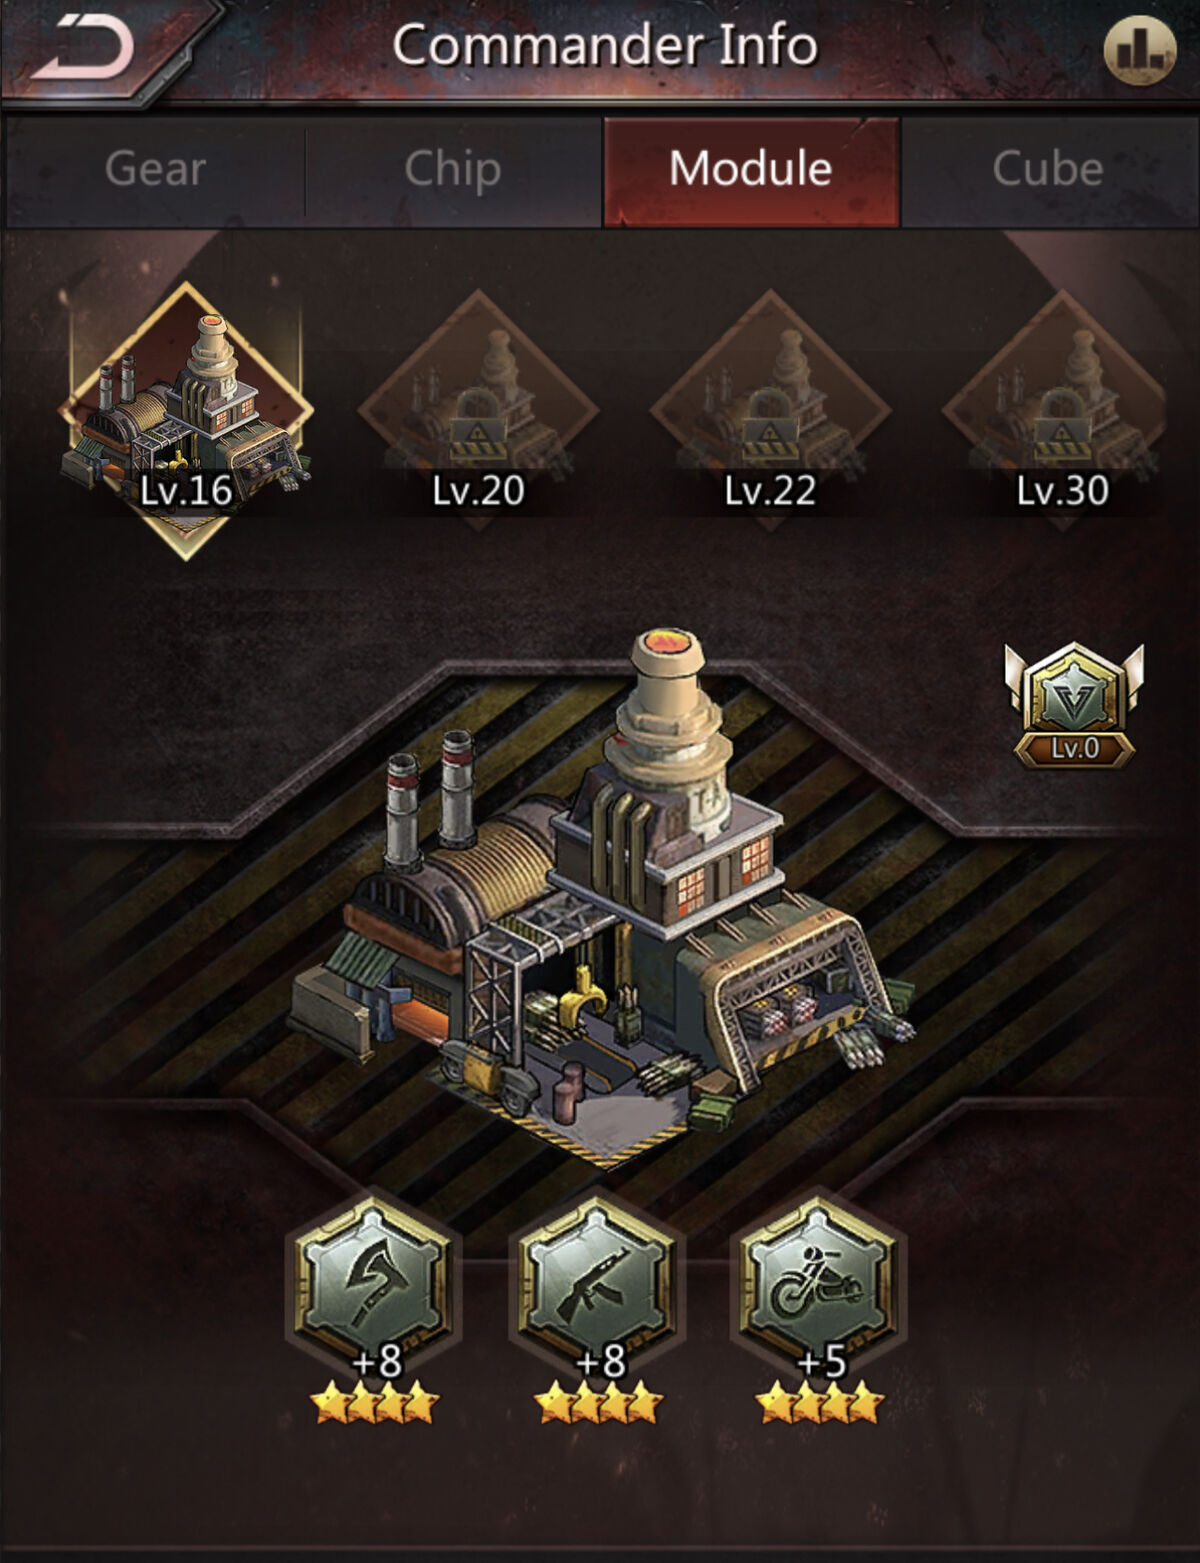Click the Lv.20 level label
This screenshot has width=1200, height=1563.
(478, 490)
